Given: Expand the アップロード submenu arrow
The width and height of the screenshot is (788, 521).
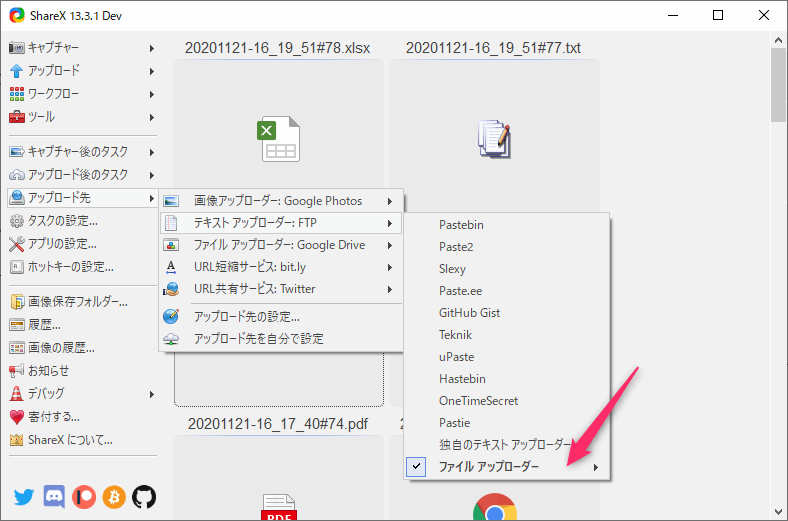Looking at the screenshot, I should 151,71.
